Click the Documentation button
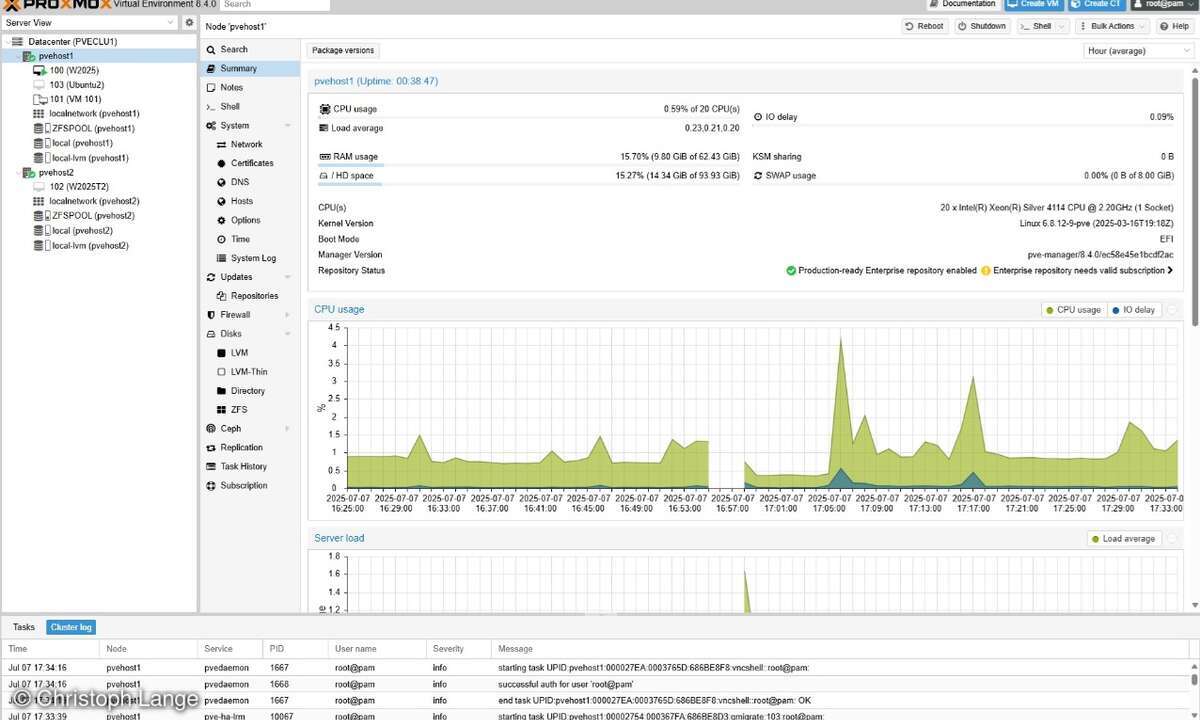1200x720 pixels. (x=962, y=4)
